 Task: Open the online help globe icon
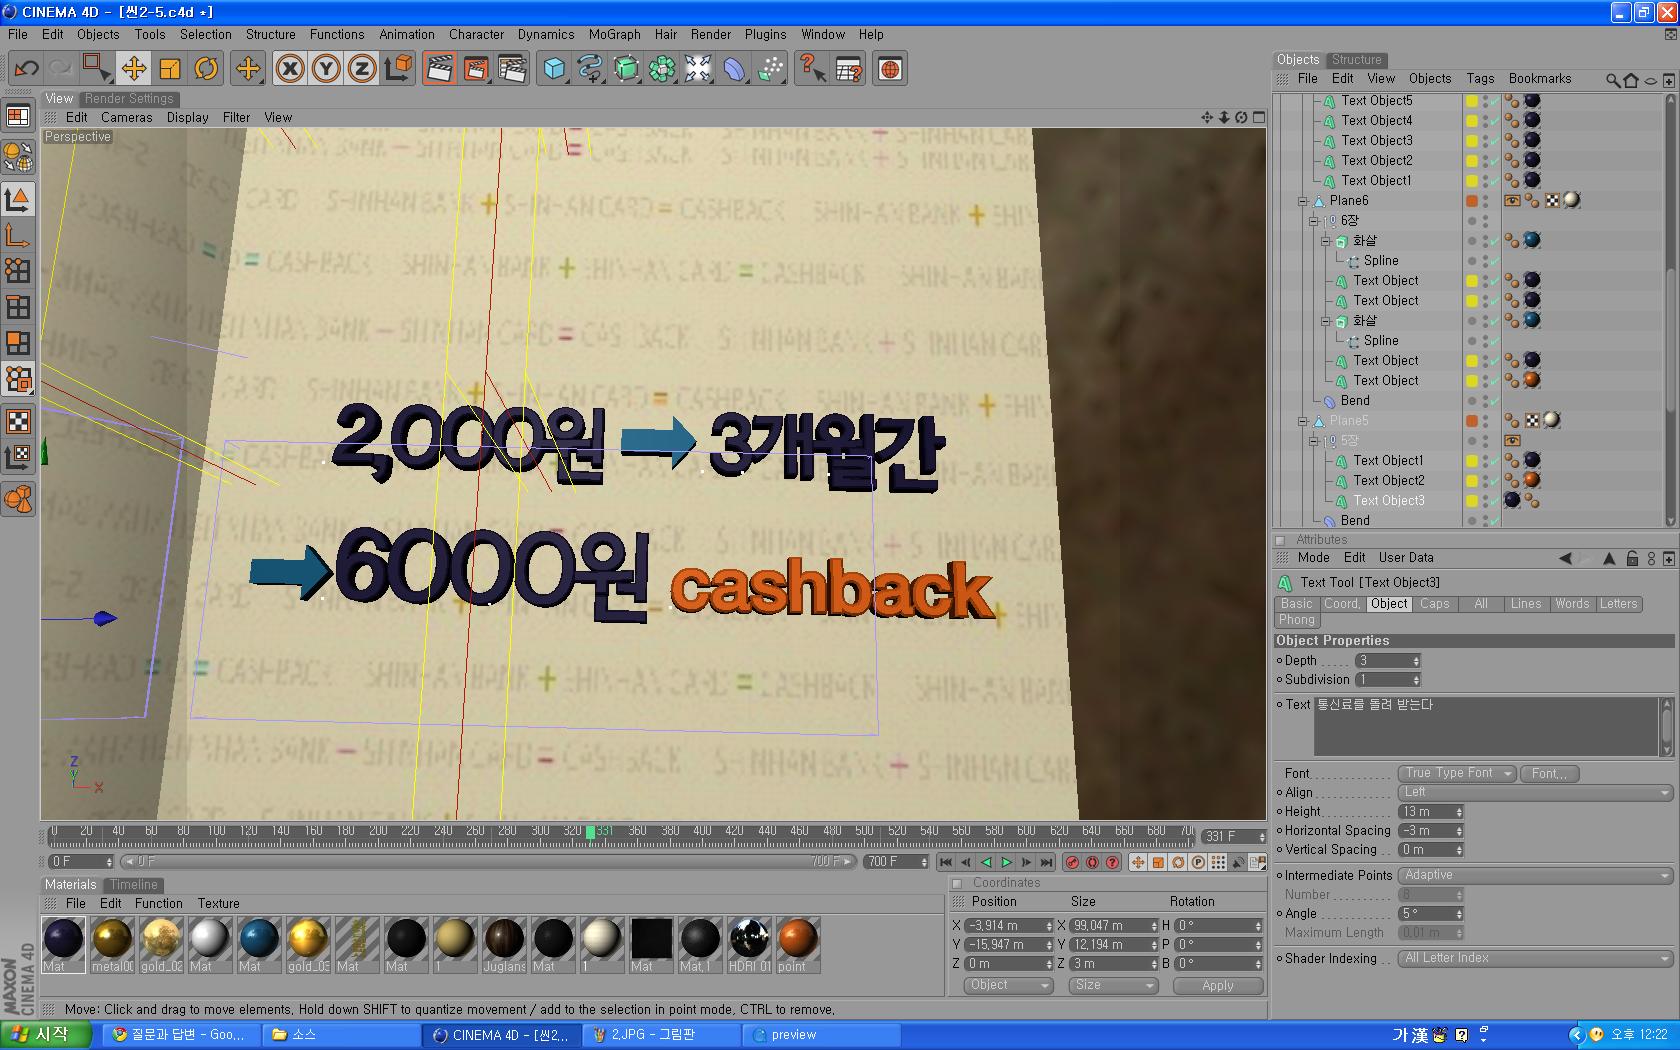coord(890,69)
